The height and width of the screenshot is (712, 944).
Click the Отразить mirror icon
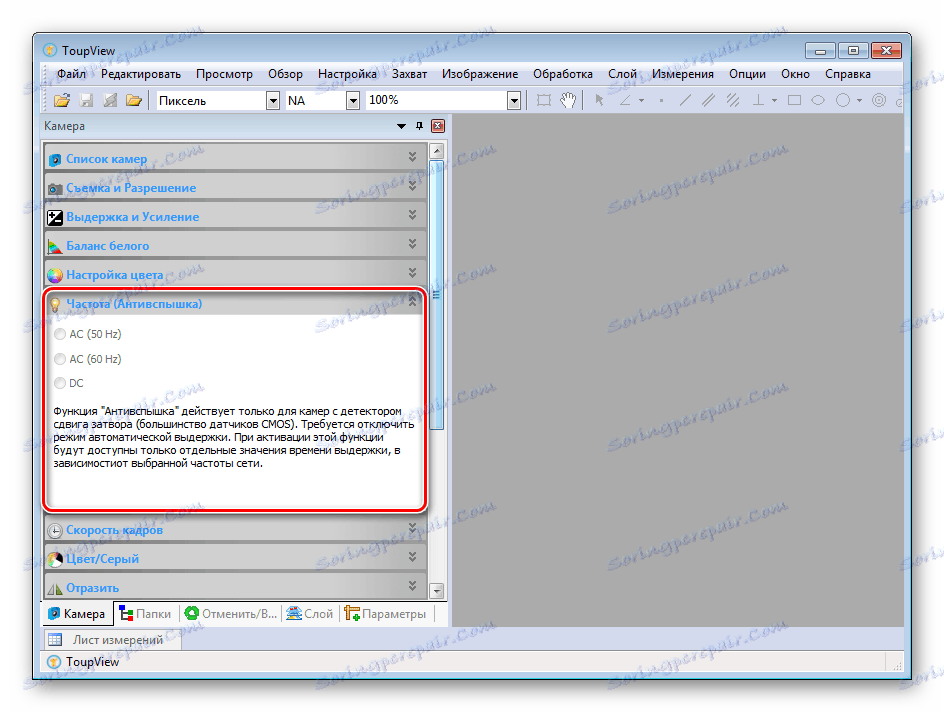[55, 588]
